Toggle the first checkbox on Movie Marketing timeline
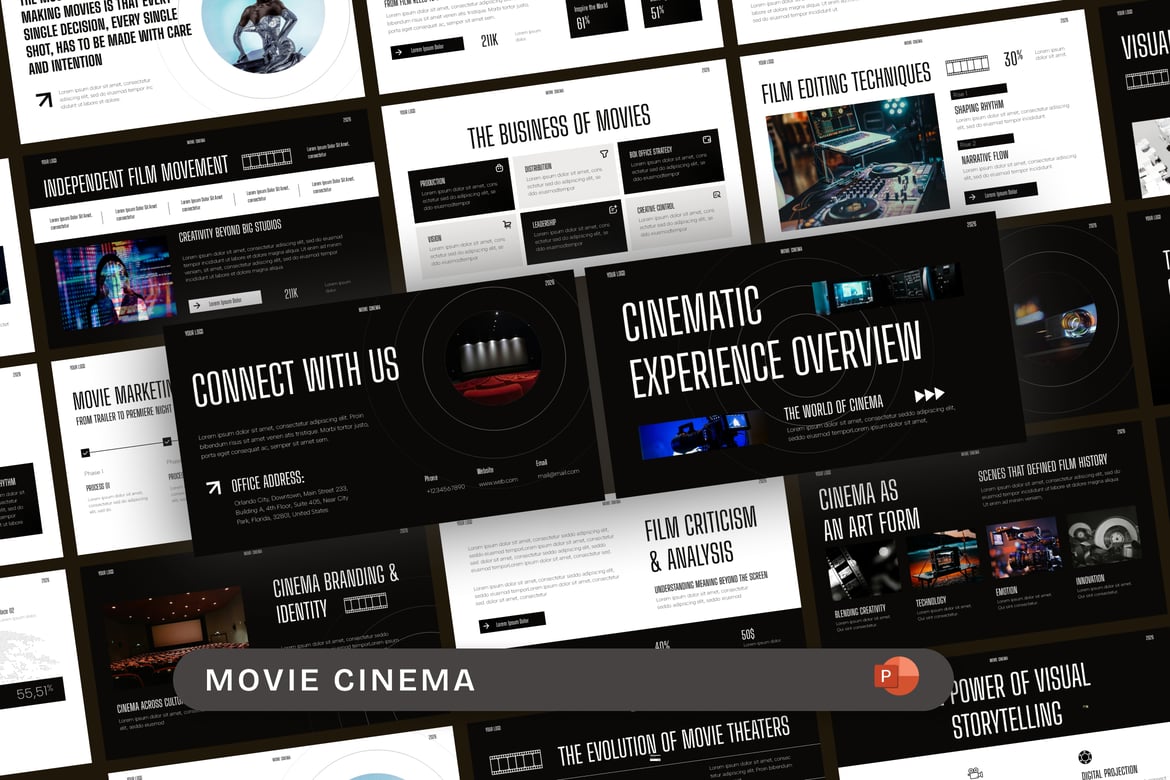1170x780 pixels. [x=85, y=452]
